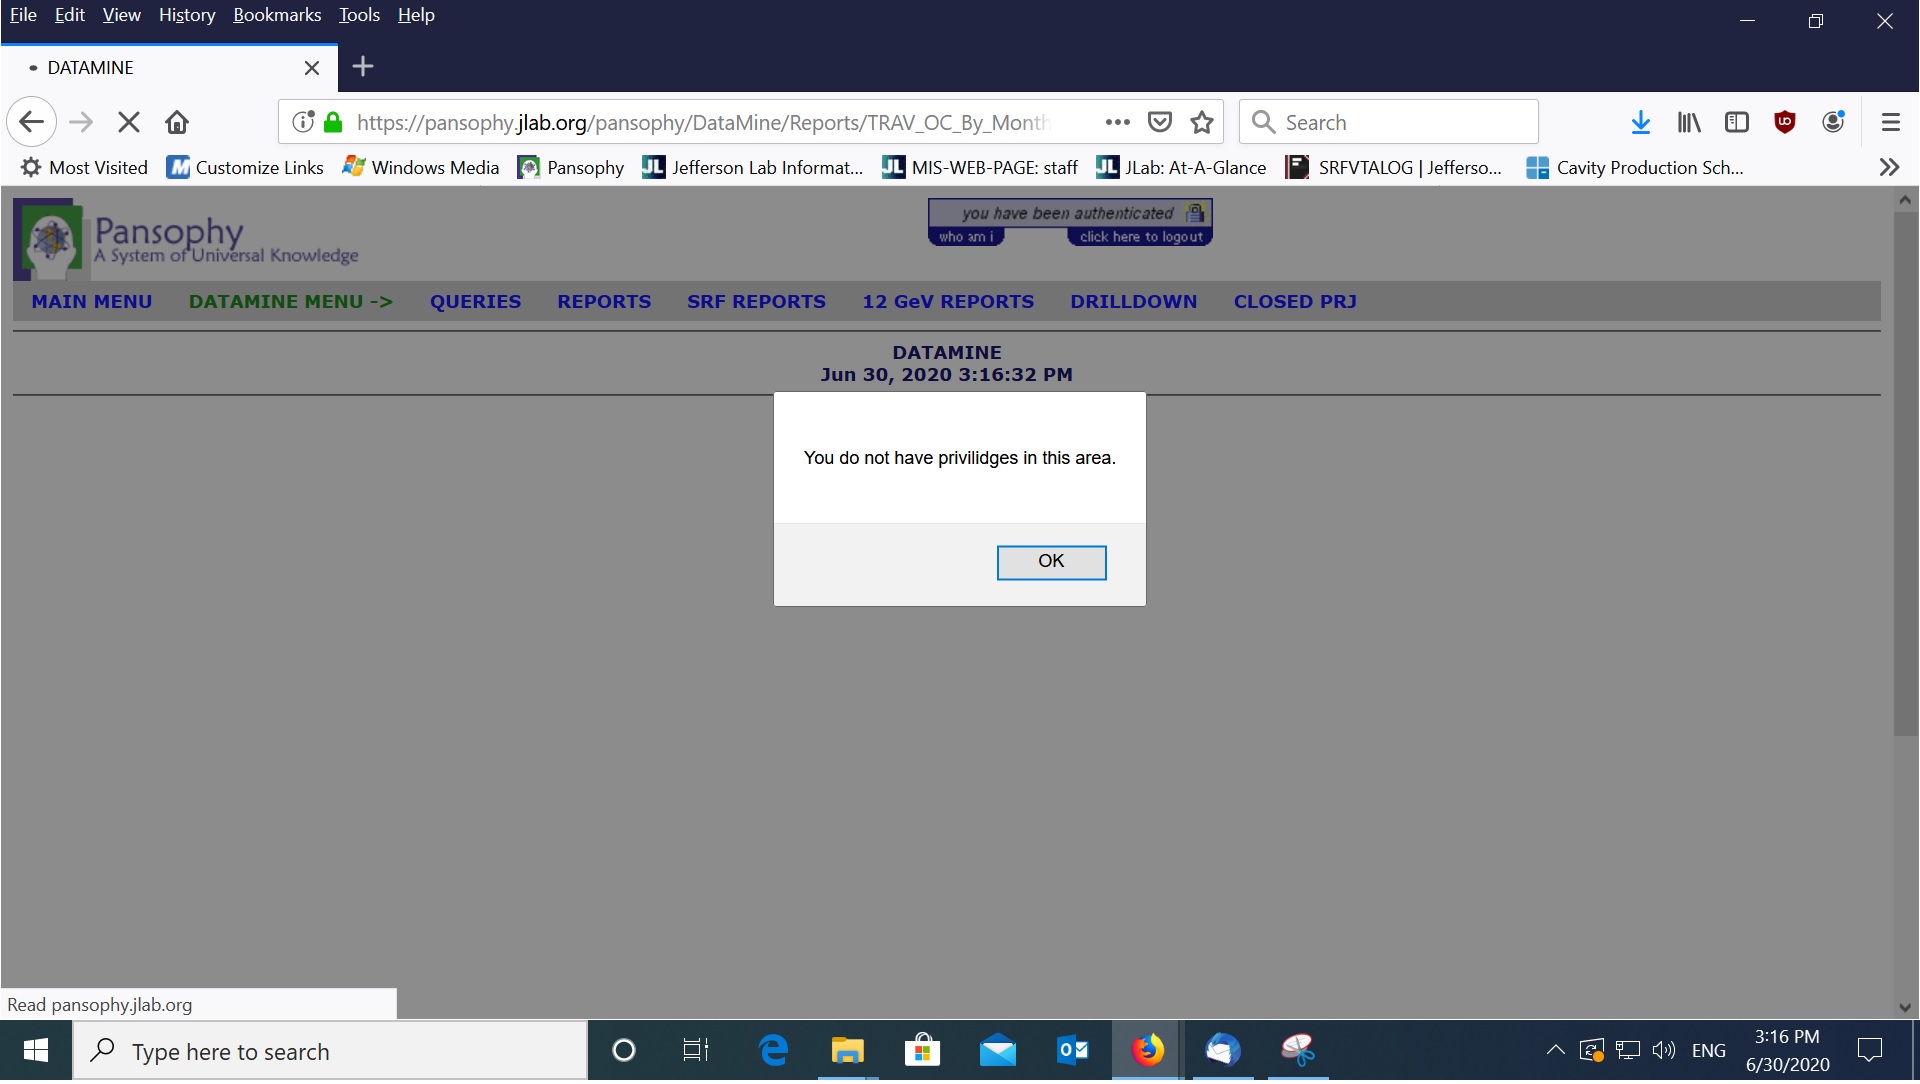
Task: Open uBlock Origin shield extension
Action: pos(1785,122)
